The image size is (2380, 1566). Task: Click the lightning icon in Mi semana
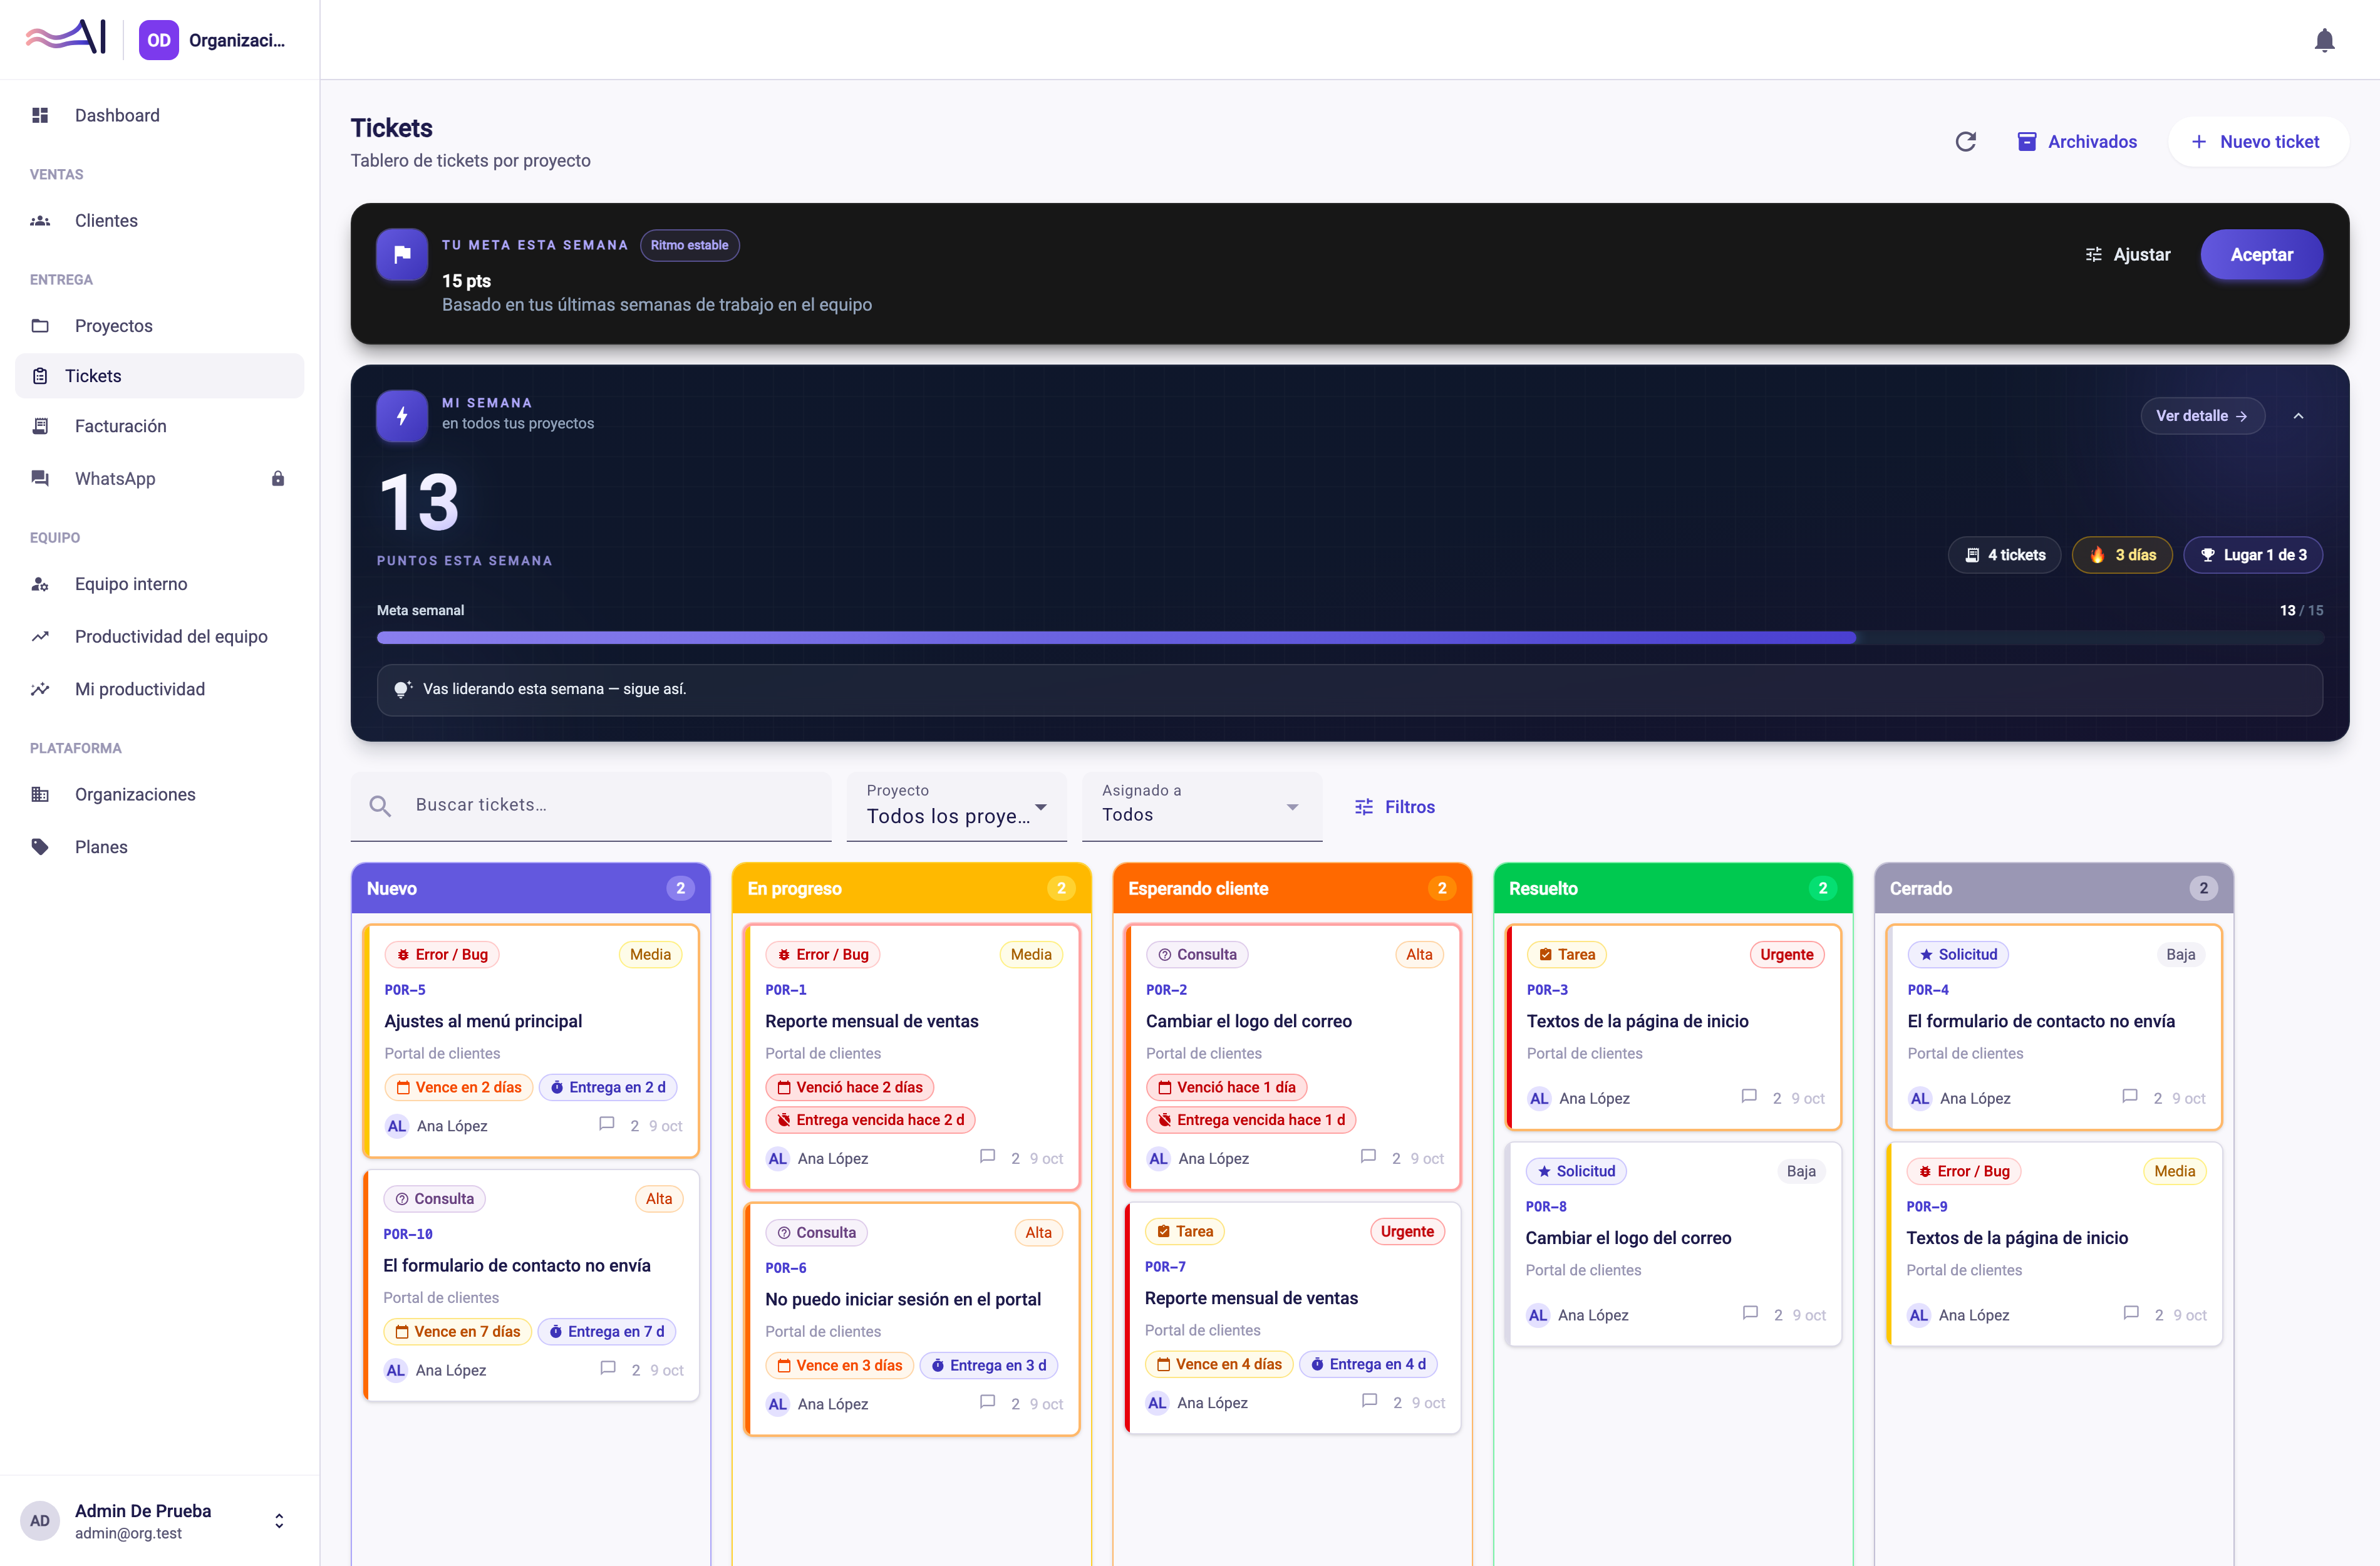click(402, 416)
